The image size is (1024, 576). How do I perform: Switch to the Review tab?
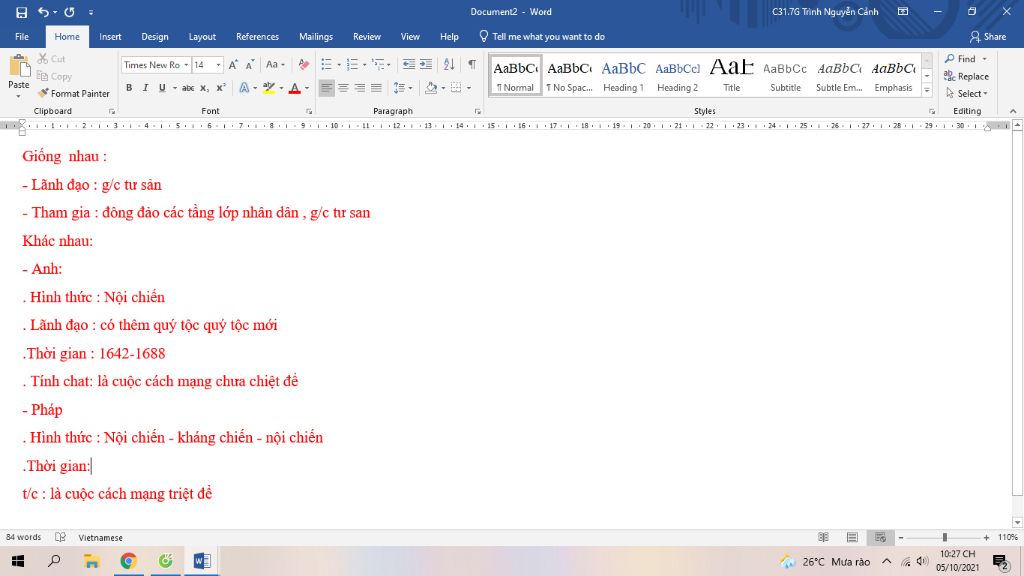pos(367,37)
